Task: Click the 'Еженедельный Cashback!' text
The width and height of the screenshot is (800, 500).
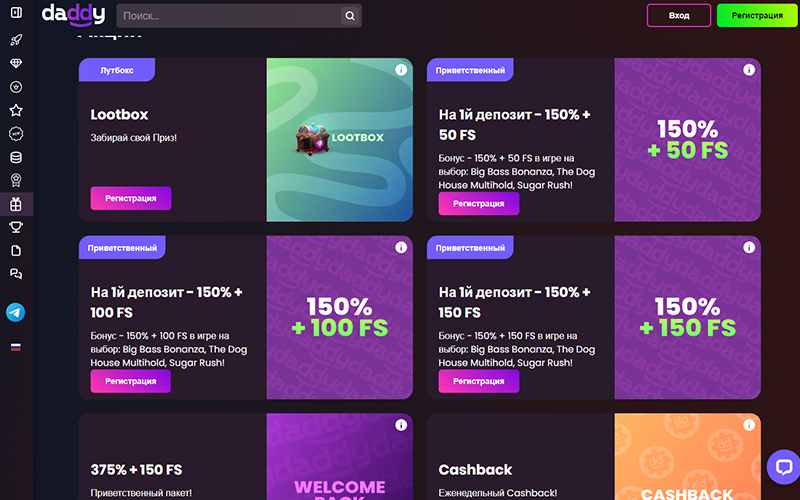Action: 498,493
